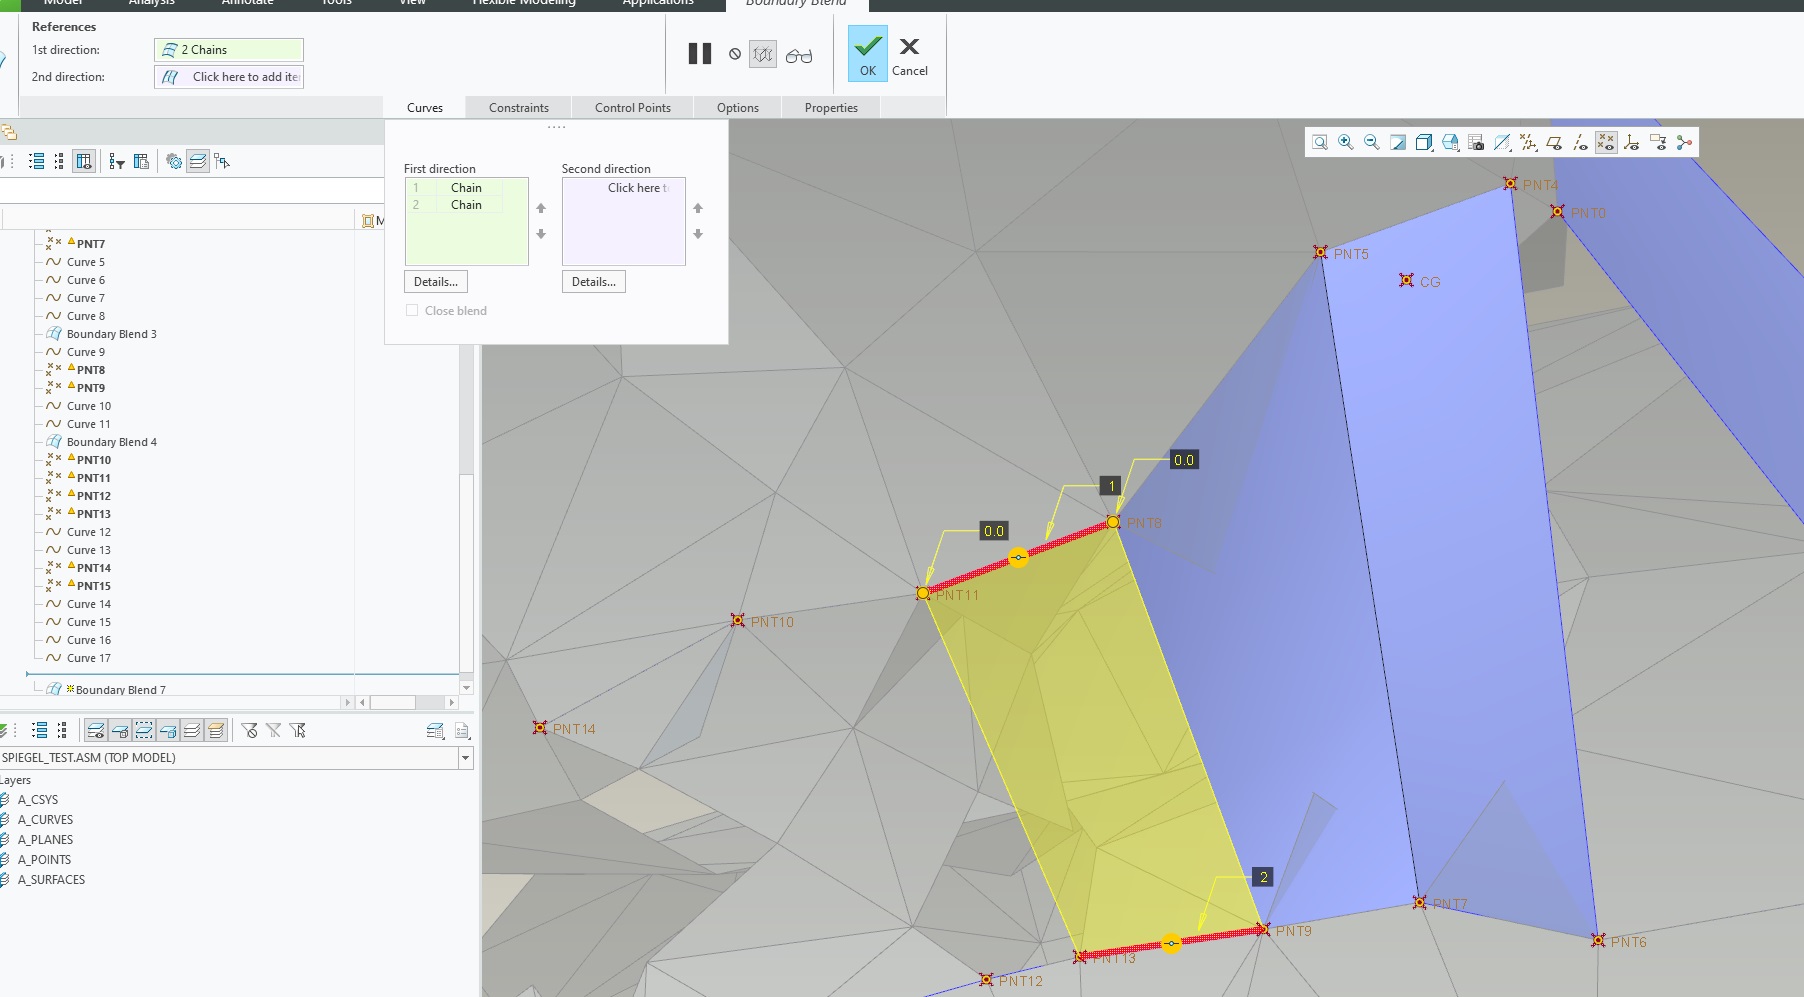Viewport: 1804px width, 997px height.
Task: Click First direction Details button
Action: click(x=435, y=282)
